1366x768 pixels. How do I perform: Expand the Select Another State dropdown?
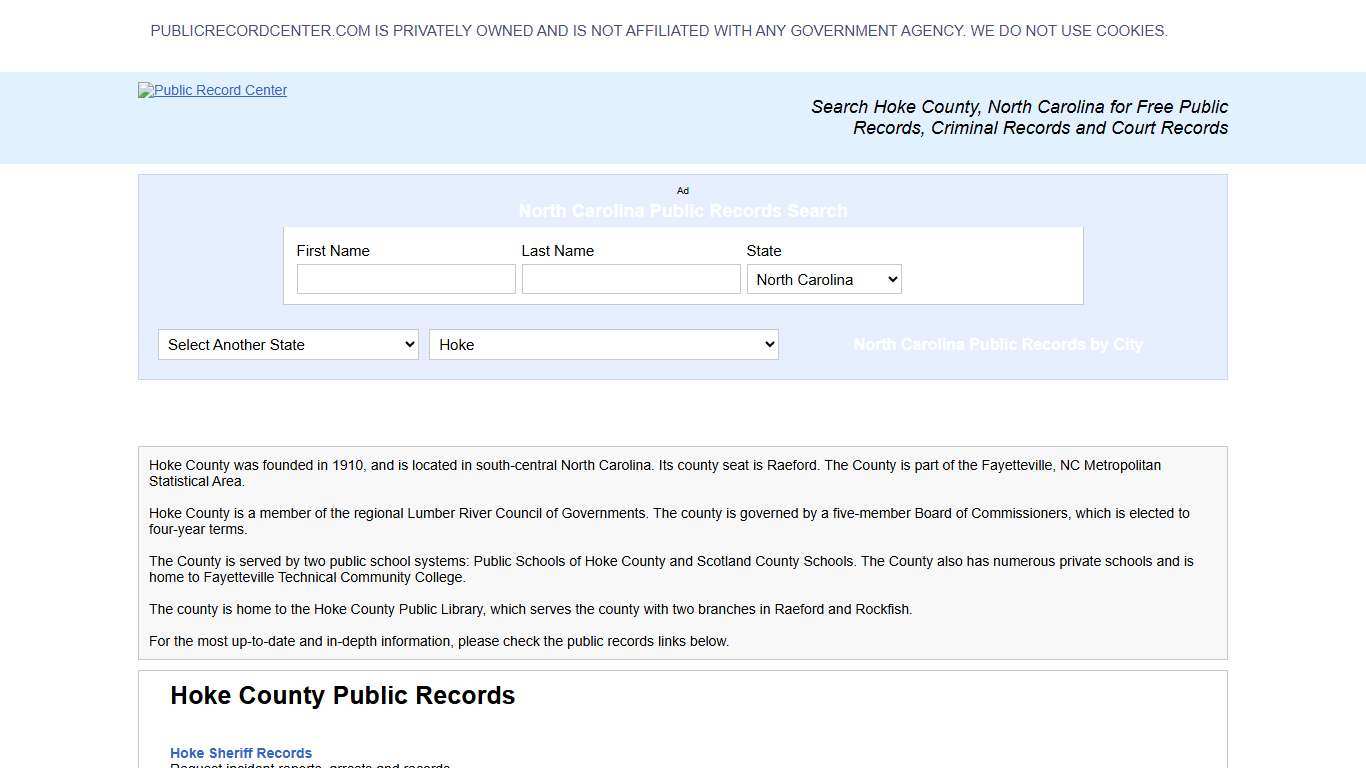(287, 344)
